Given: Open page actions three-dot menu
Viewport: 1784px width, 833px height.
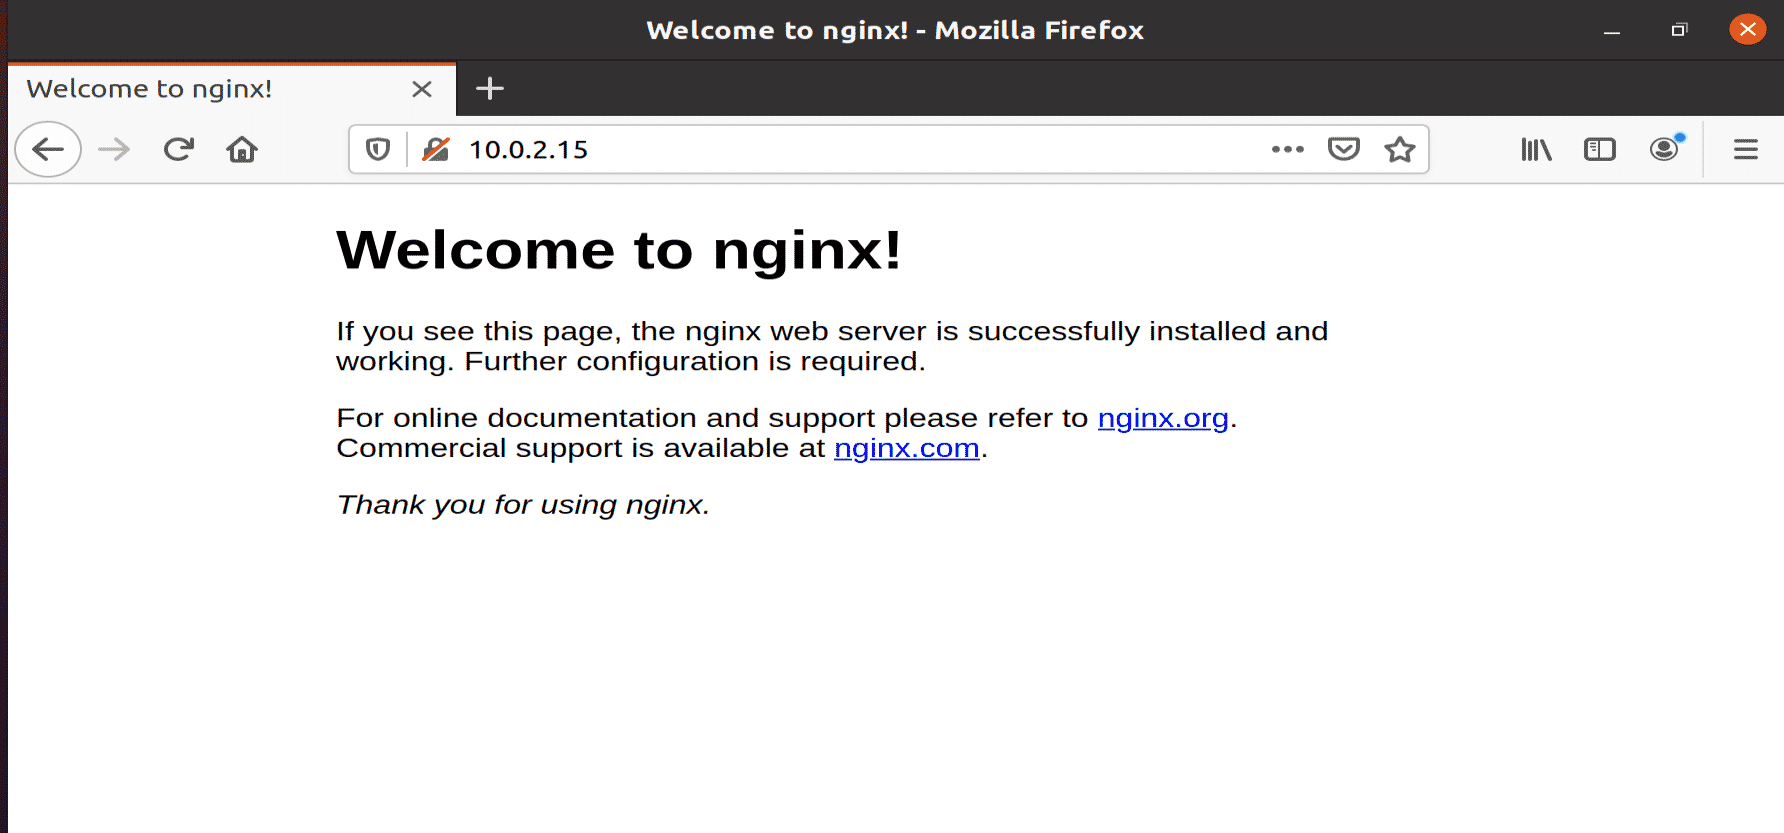Looking at the screenshot, I should click(1287, 150).
